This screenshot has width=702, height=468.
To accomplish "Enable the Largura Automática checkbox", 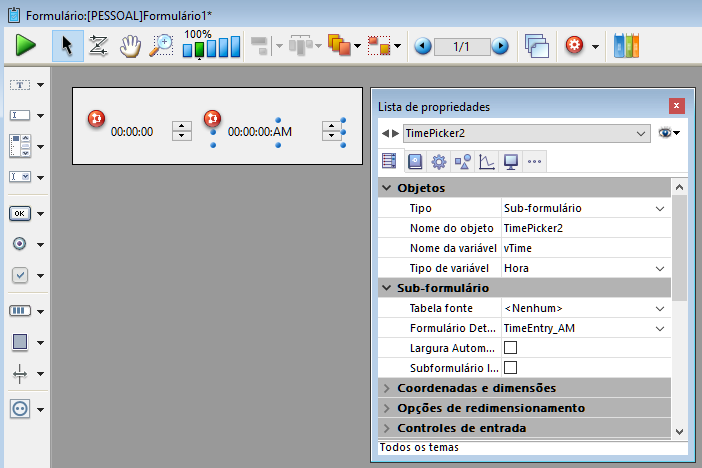I will pyautogui.click(x=510, y=348).
